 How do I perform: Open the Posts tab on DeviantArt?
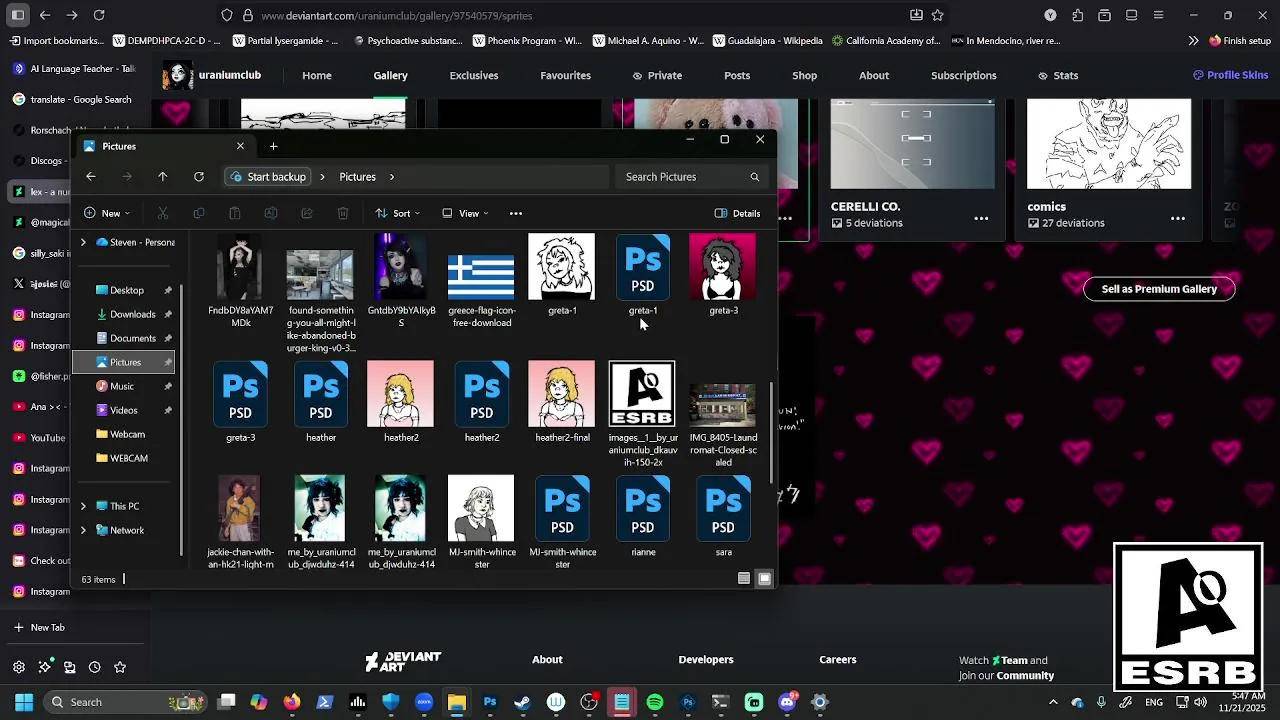point(737,75)
